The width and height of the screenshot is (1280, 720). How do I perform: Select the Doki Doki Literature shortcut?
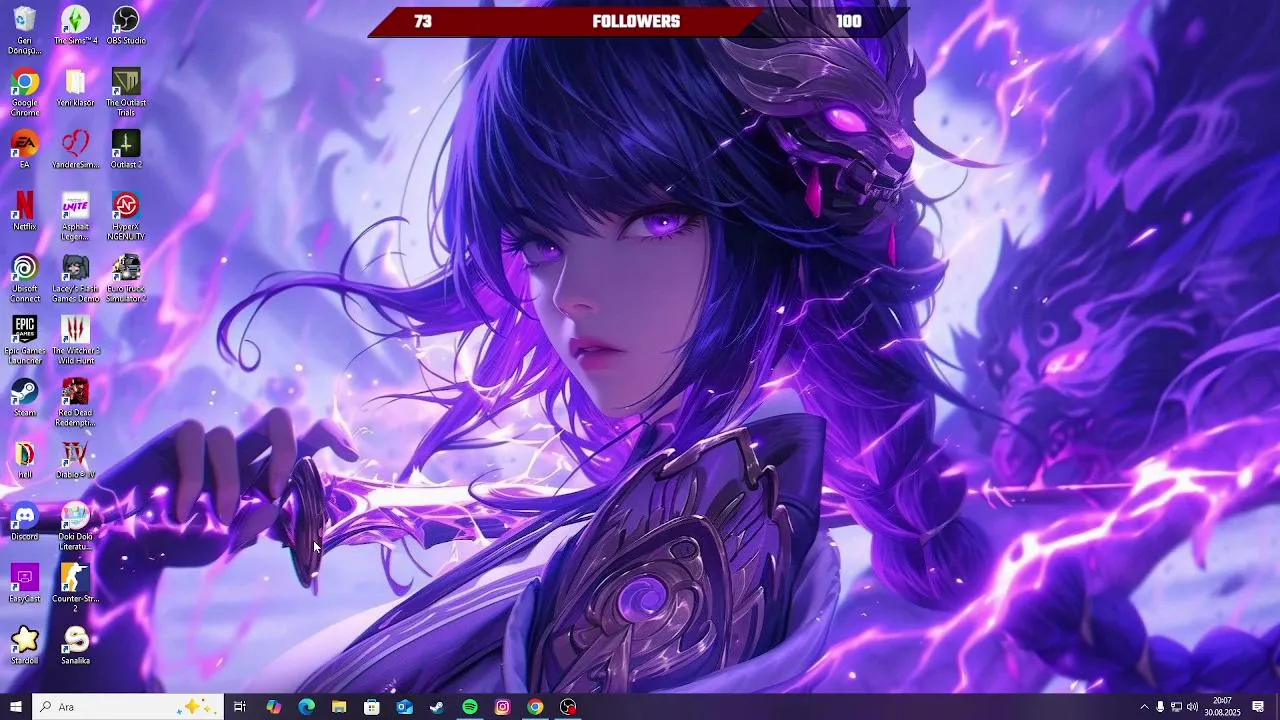coord(75,526)
